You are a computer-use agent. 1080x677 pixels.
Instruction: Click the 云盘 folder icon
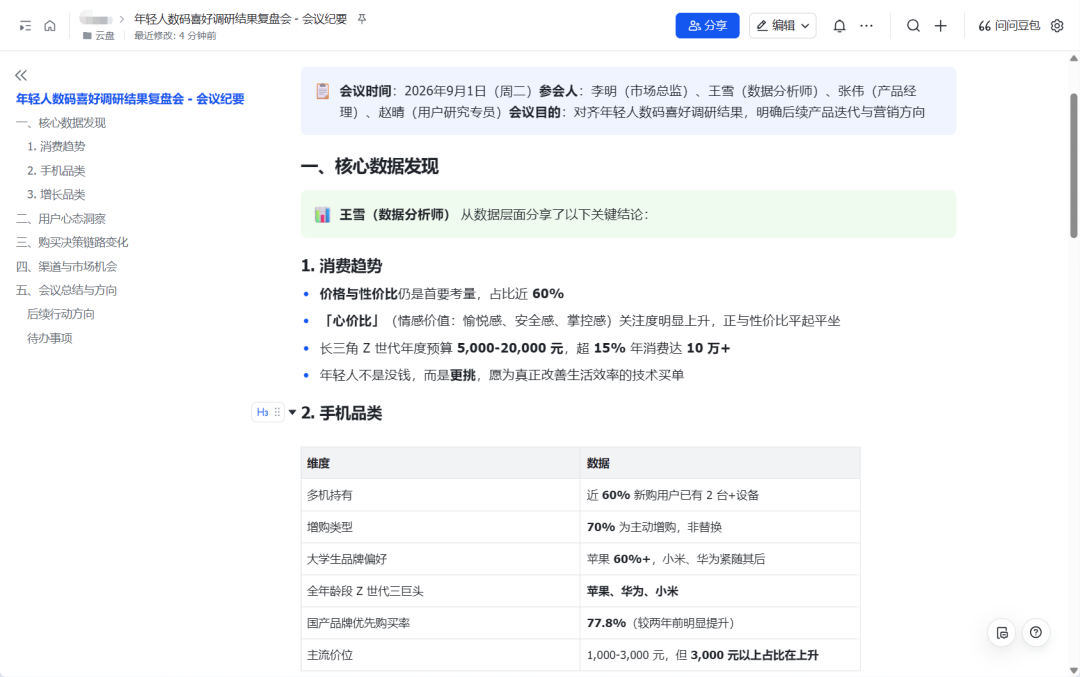tap(87, 36)
